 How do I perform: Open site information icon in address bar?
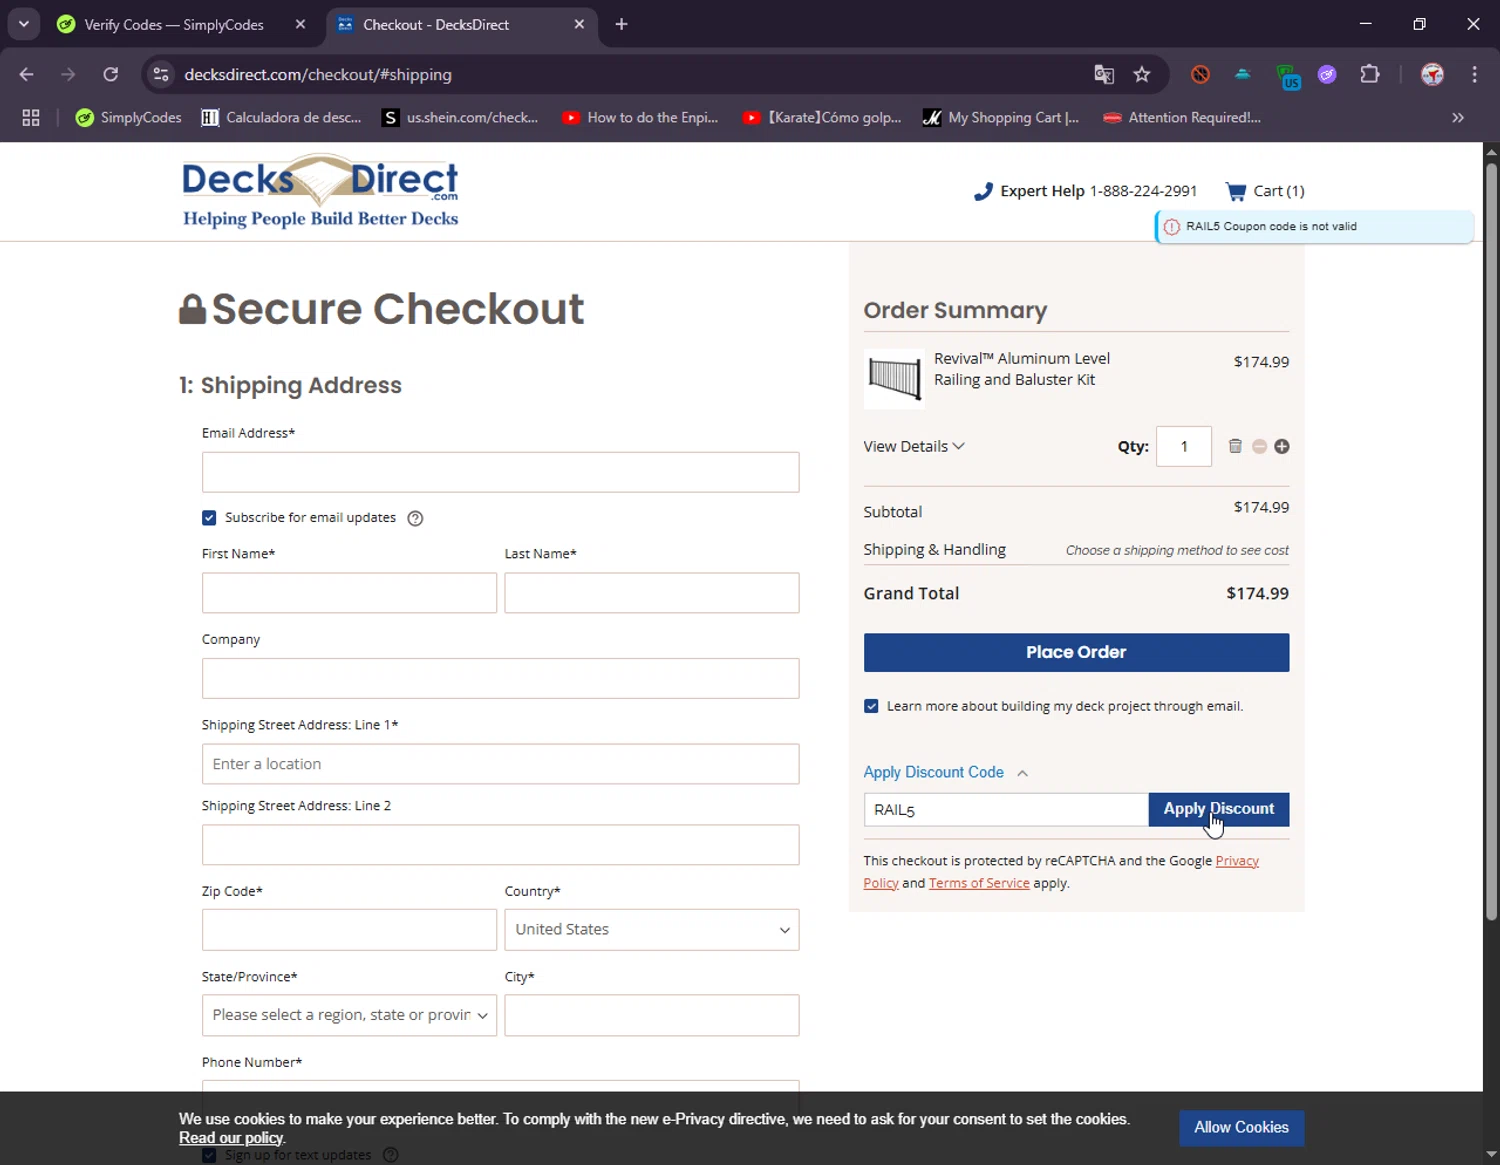click(161, 74)
